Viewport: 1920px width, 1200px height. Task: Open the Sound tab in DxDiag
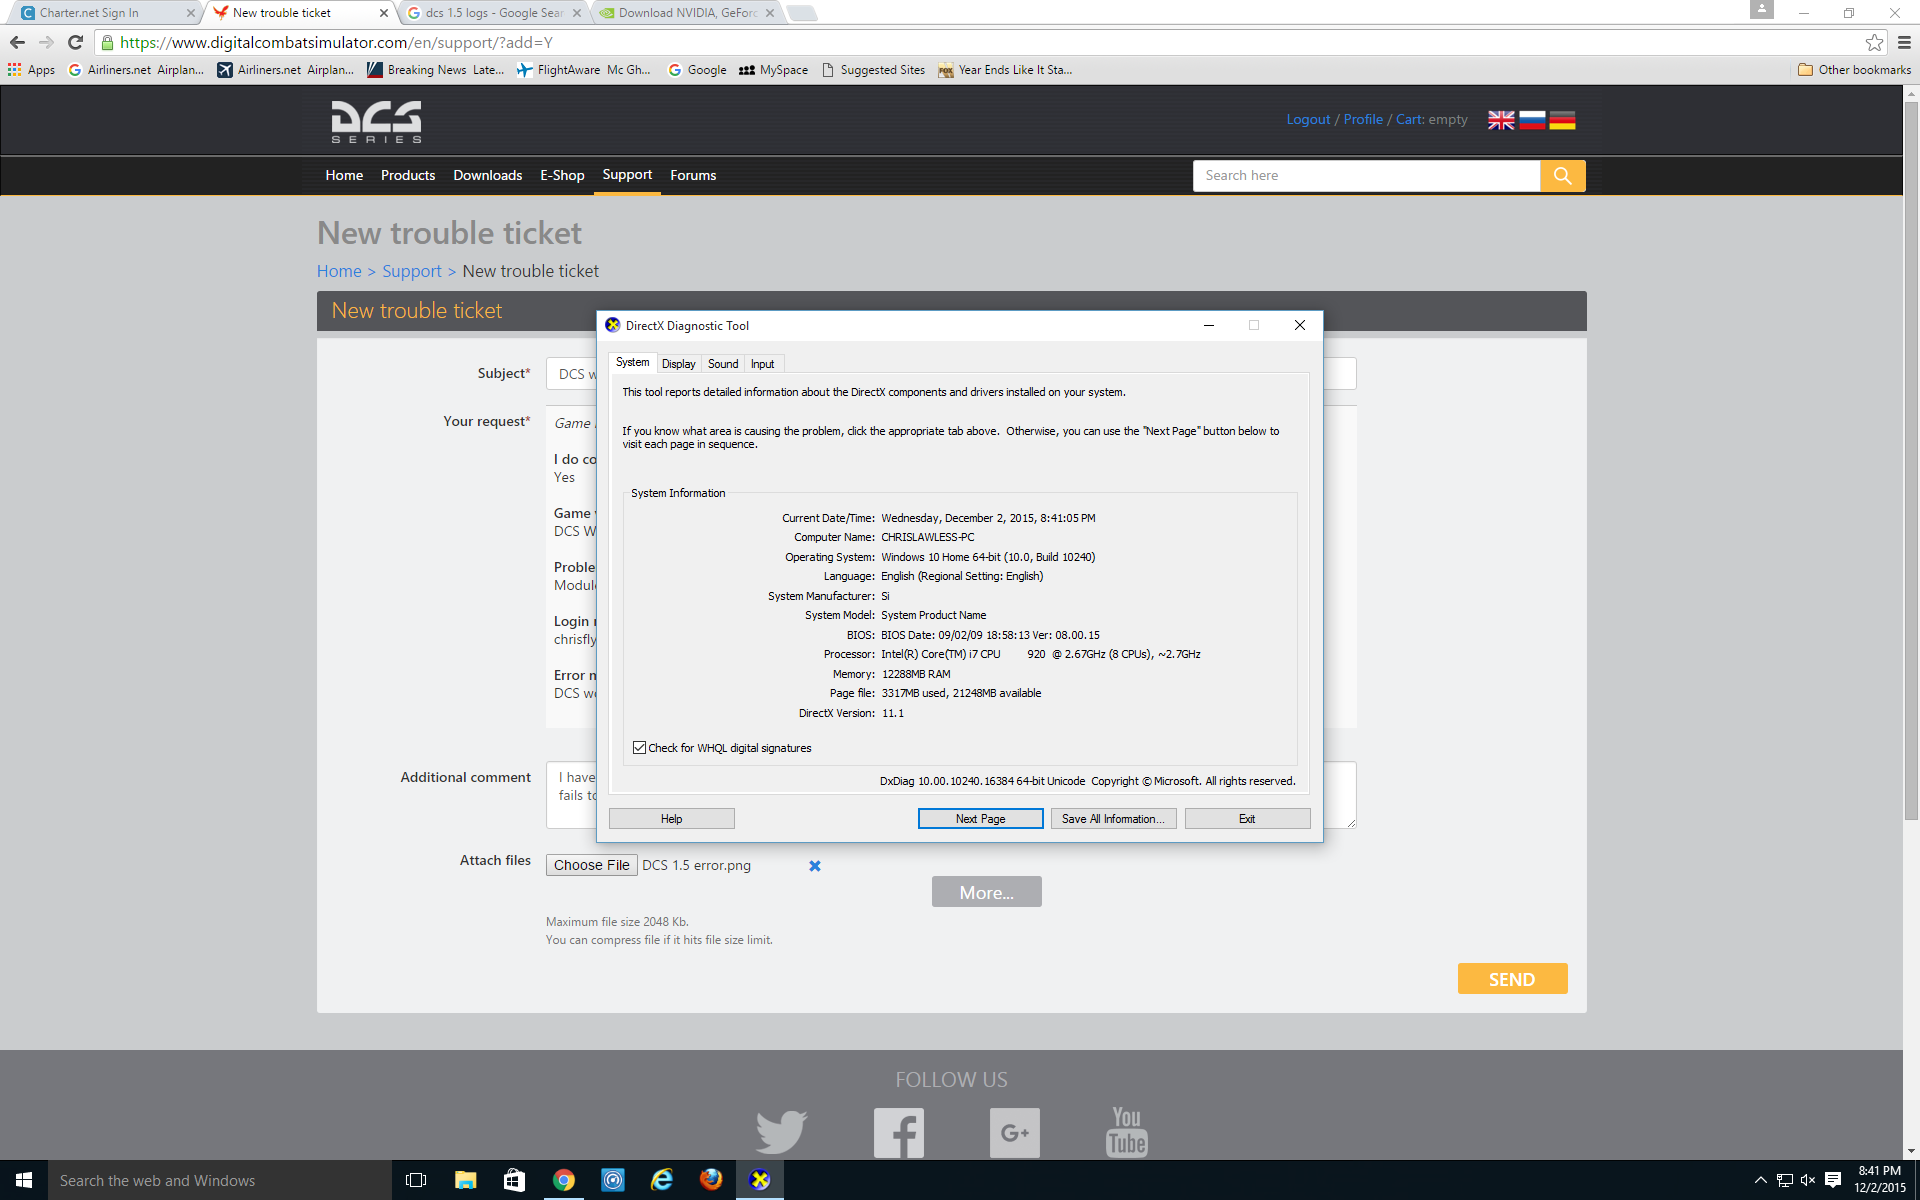[723, 364]
